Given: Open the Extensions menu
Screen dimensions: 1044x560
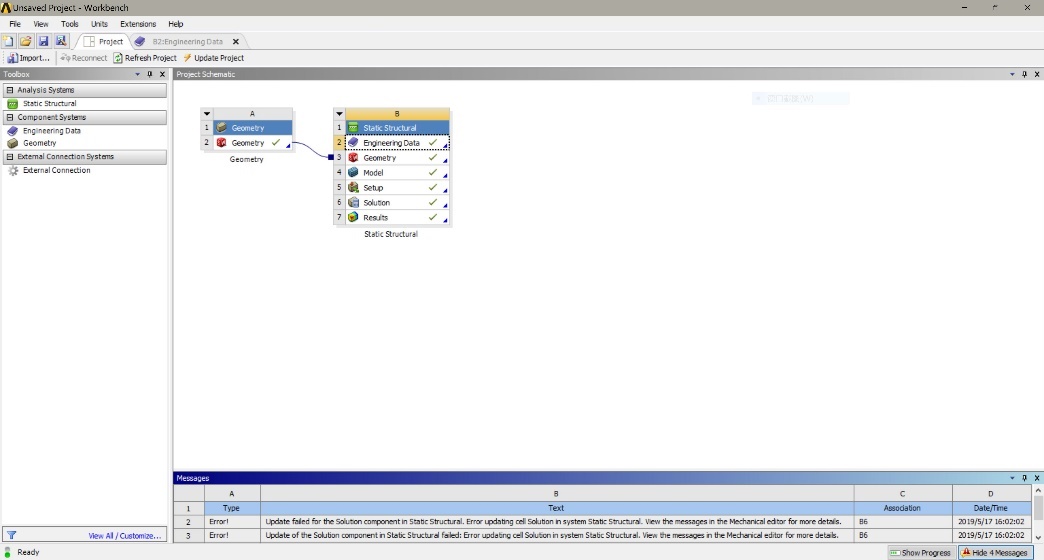Looking at the screenshot, I should point(138,24).
